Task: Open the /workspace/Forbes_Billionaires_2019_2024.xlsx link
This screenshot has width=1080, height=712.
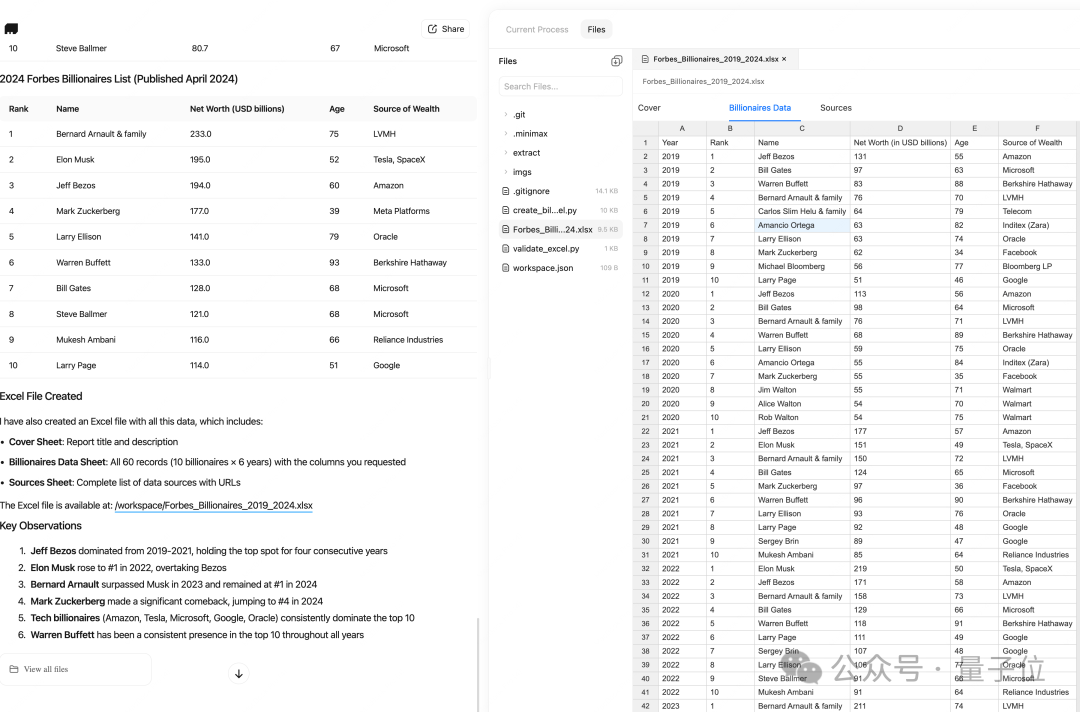Action: pyautogui.click(x=214, y=505)
